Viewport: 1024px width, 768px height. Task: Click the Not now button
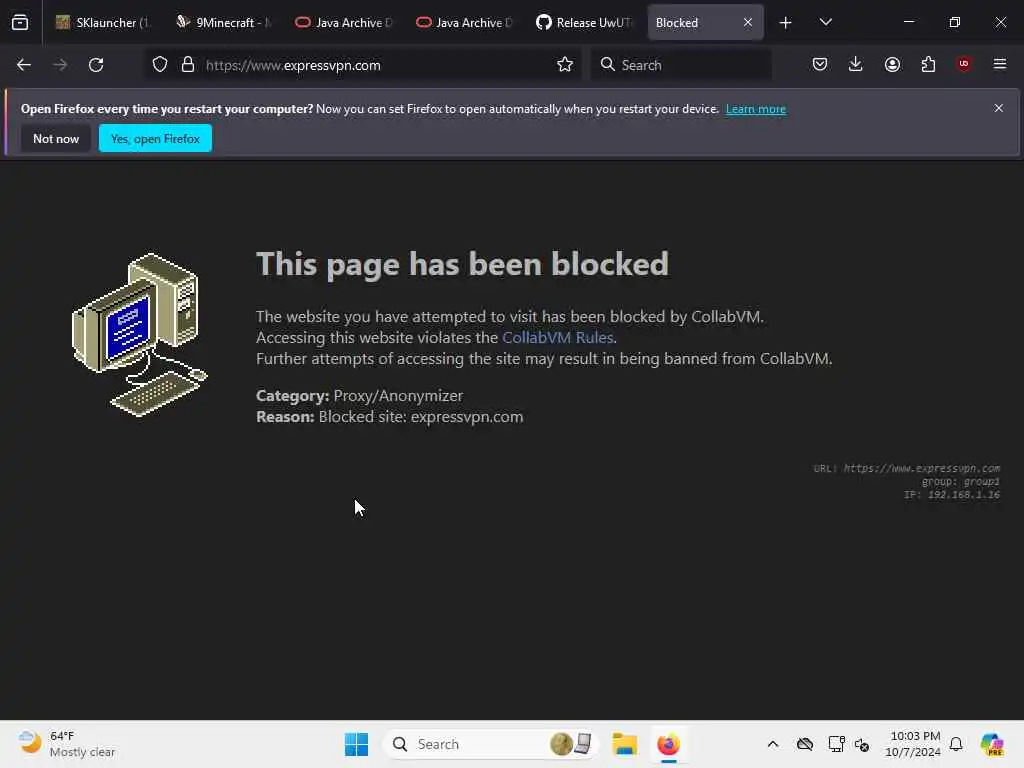(56, 138)
